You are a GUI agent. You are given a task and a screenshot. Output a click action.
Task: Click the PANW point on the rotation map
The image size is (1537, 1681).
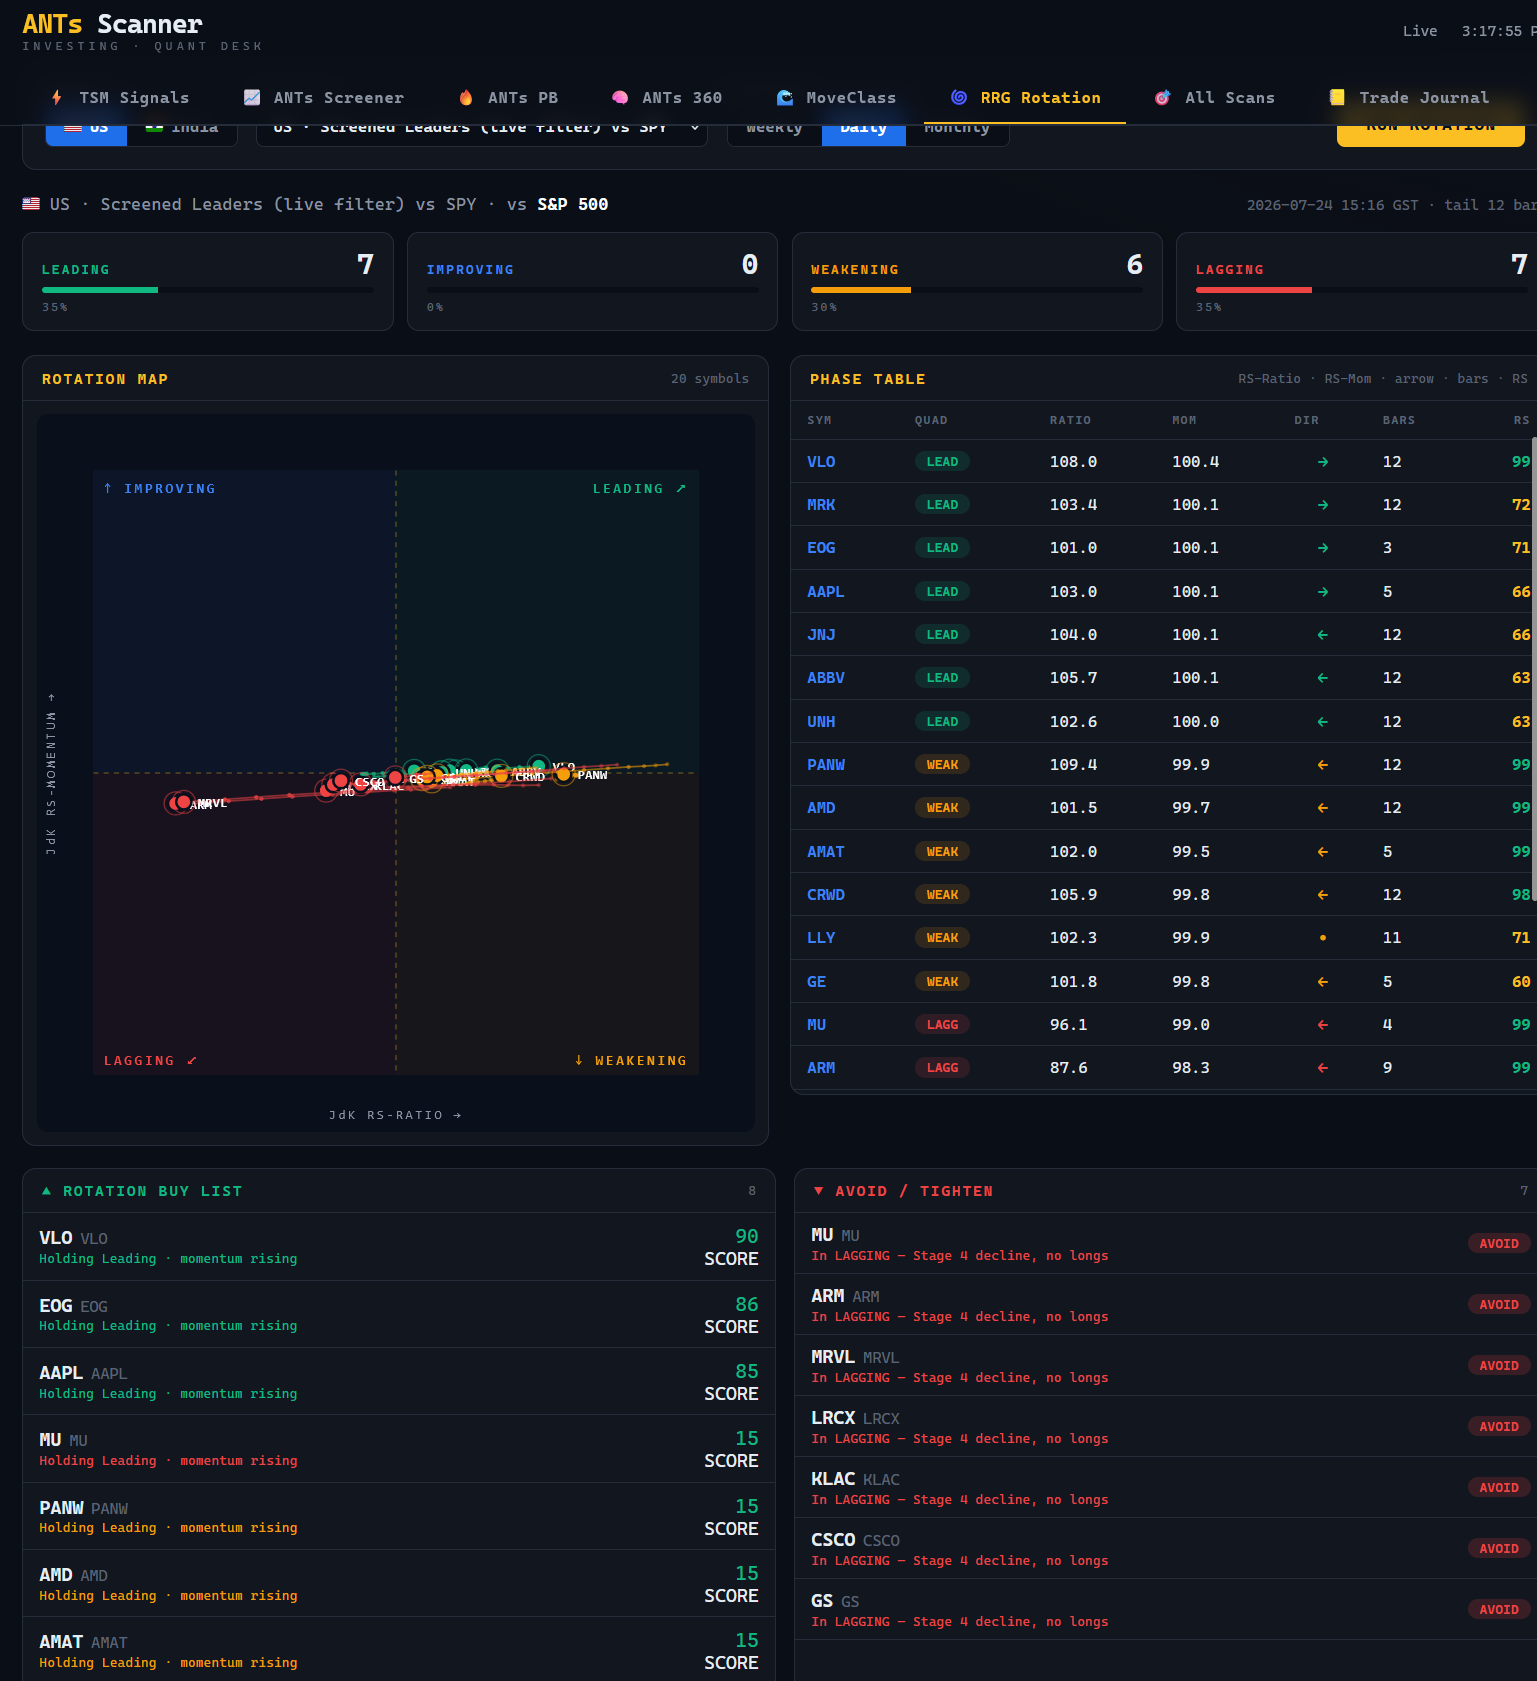(x=564, y=774)
